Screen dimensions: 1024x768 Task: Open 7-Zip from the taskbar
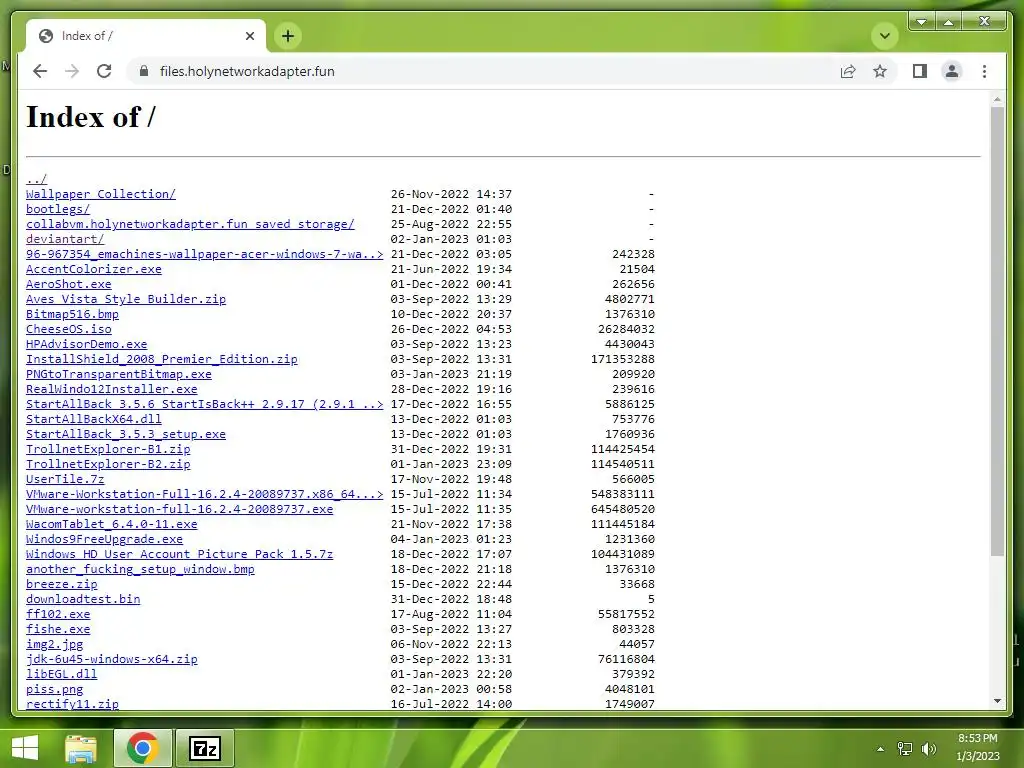coord(204,748)
